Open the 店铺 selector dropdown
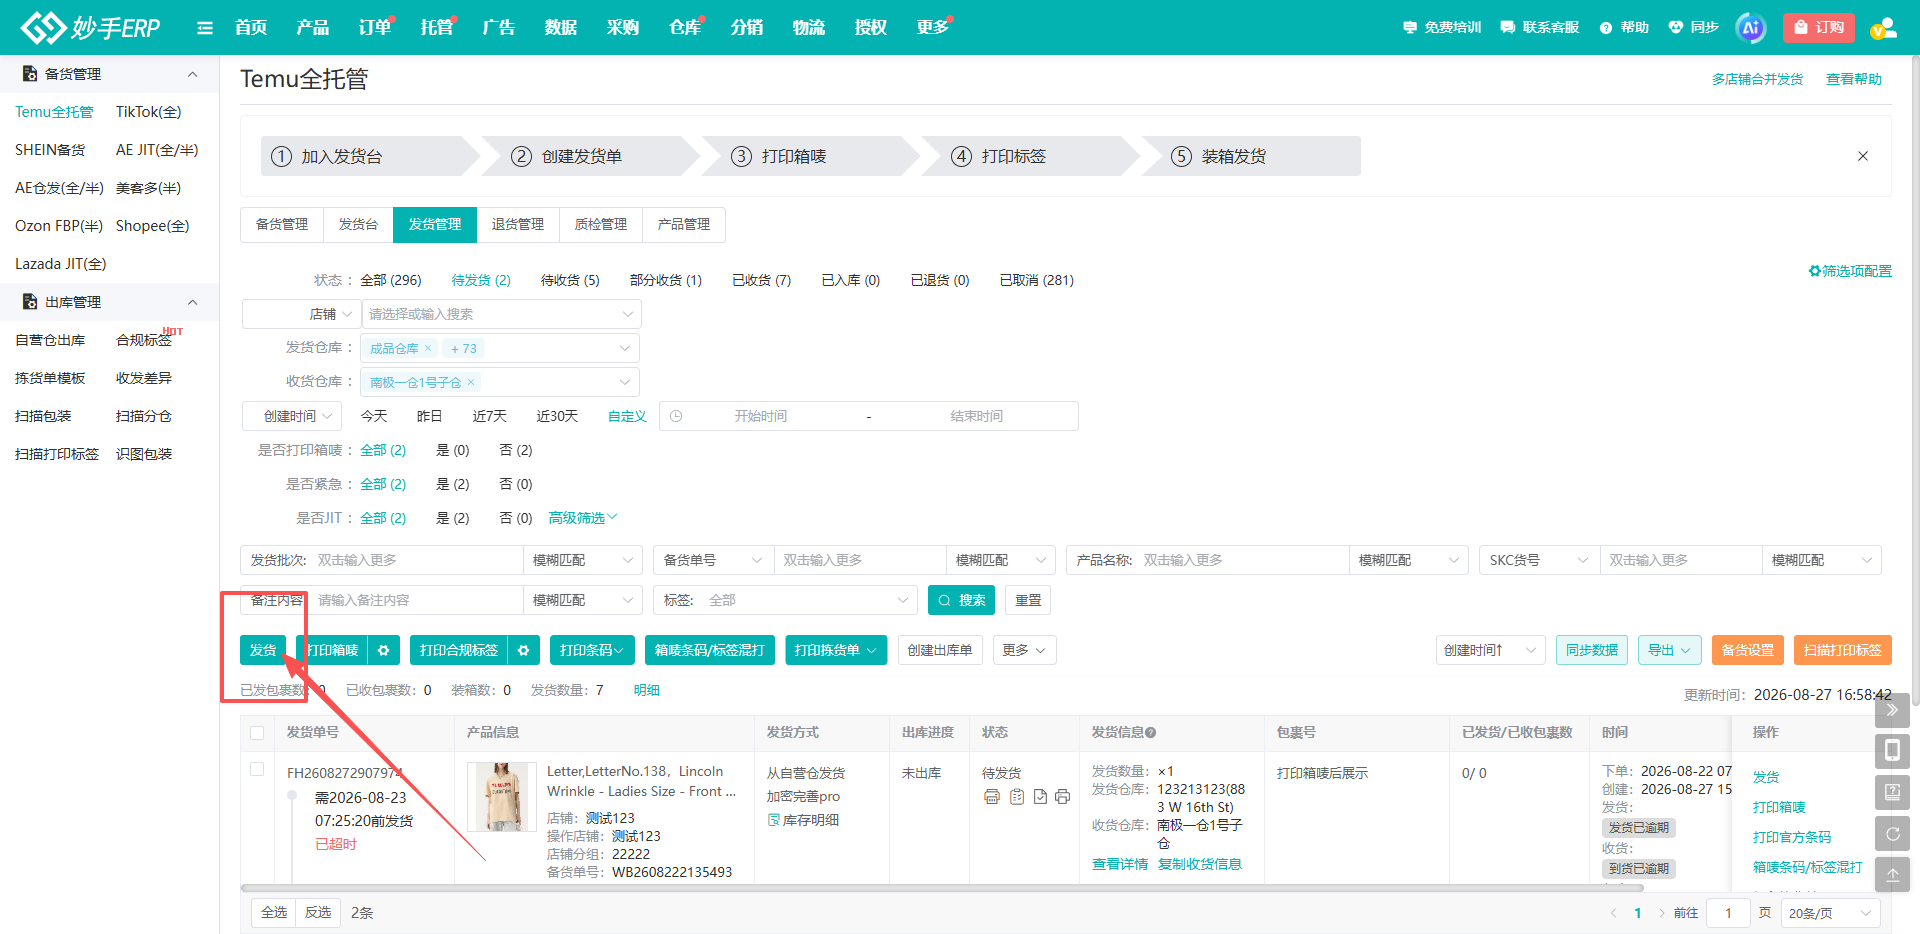This screenshot has width=1920, height=934. (301, 314)
